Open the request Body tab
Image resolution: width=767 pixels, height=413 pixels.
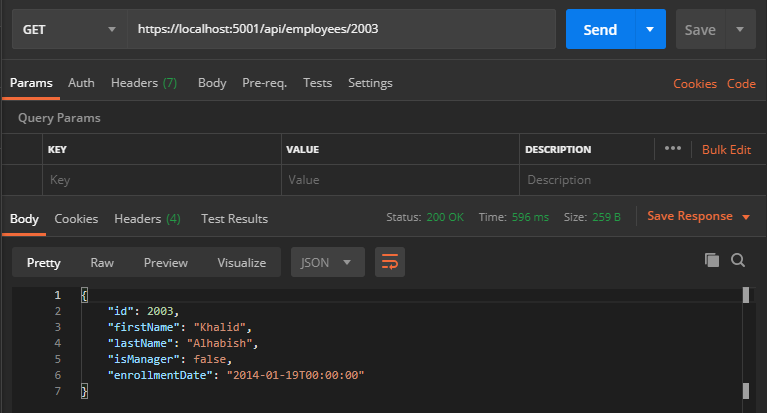coord(212,83)
